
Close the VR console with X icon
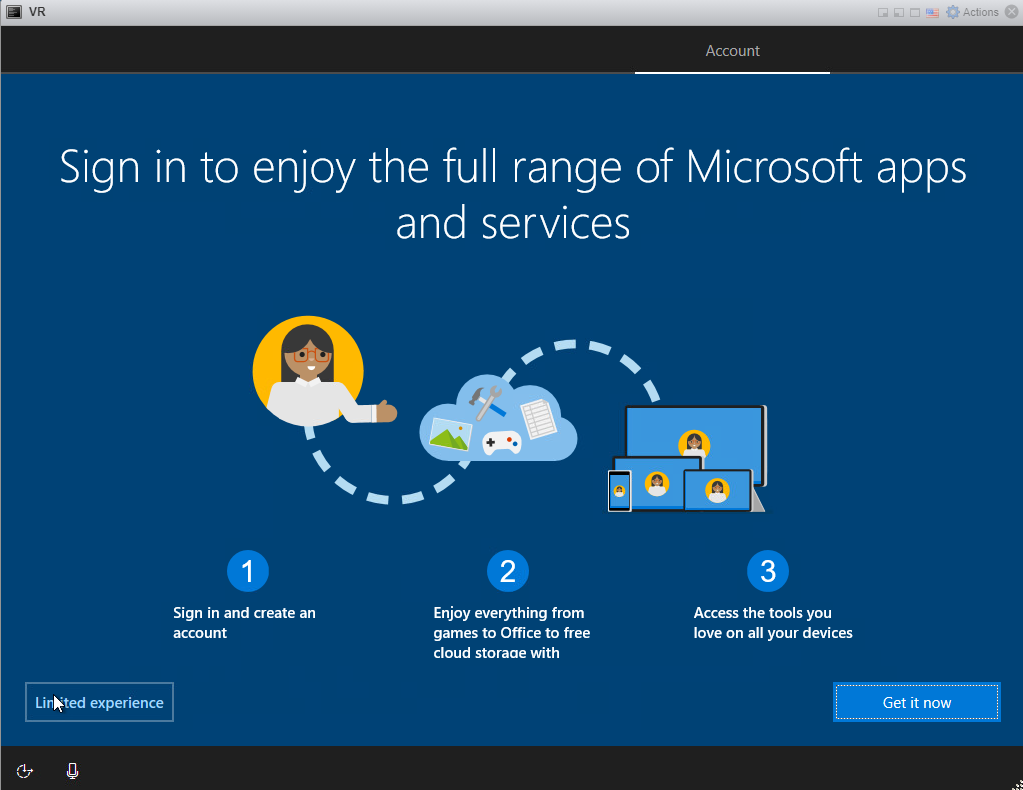coord(1012,12)
